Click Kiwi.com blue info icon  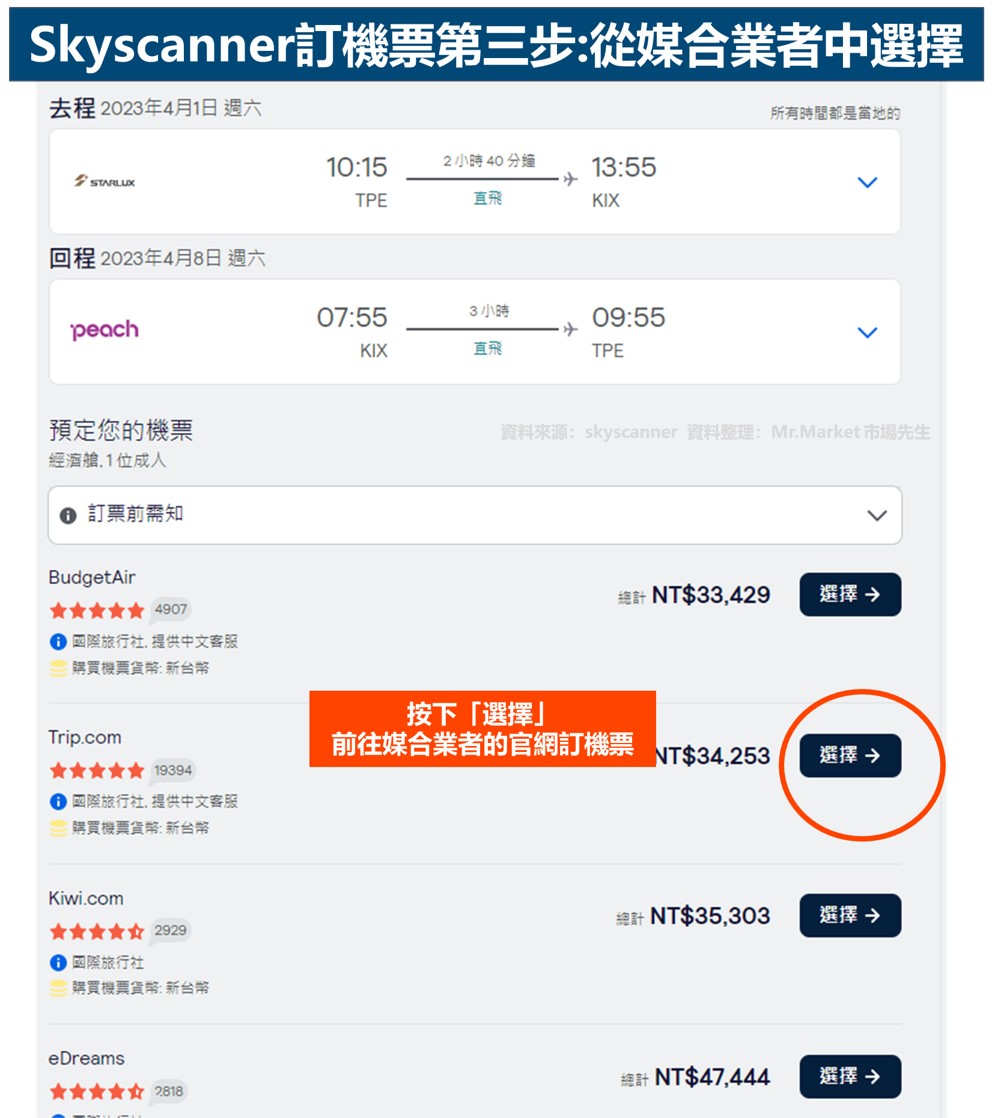(x=58, y=963)
